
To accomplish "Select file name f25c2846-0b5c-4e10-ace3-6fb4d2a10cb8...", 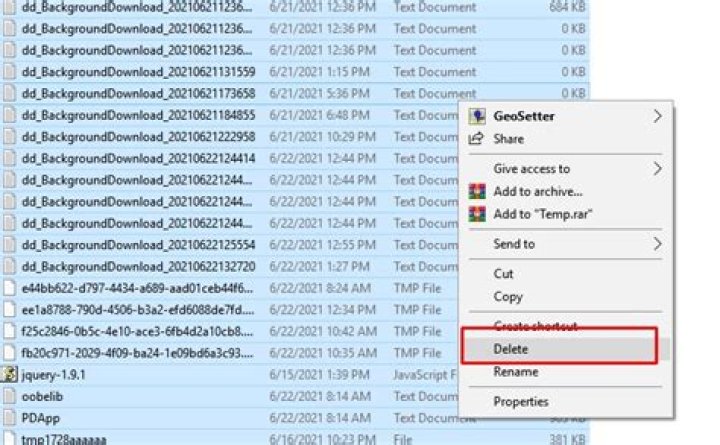I will (137, 332).
